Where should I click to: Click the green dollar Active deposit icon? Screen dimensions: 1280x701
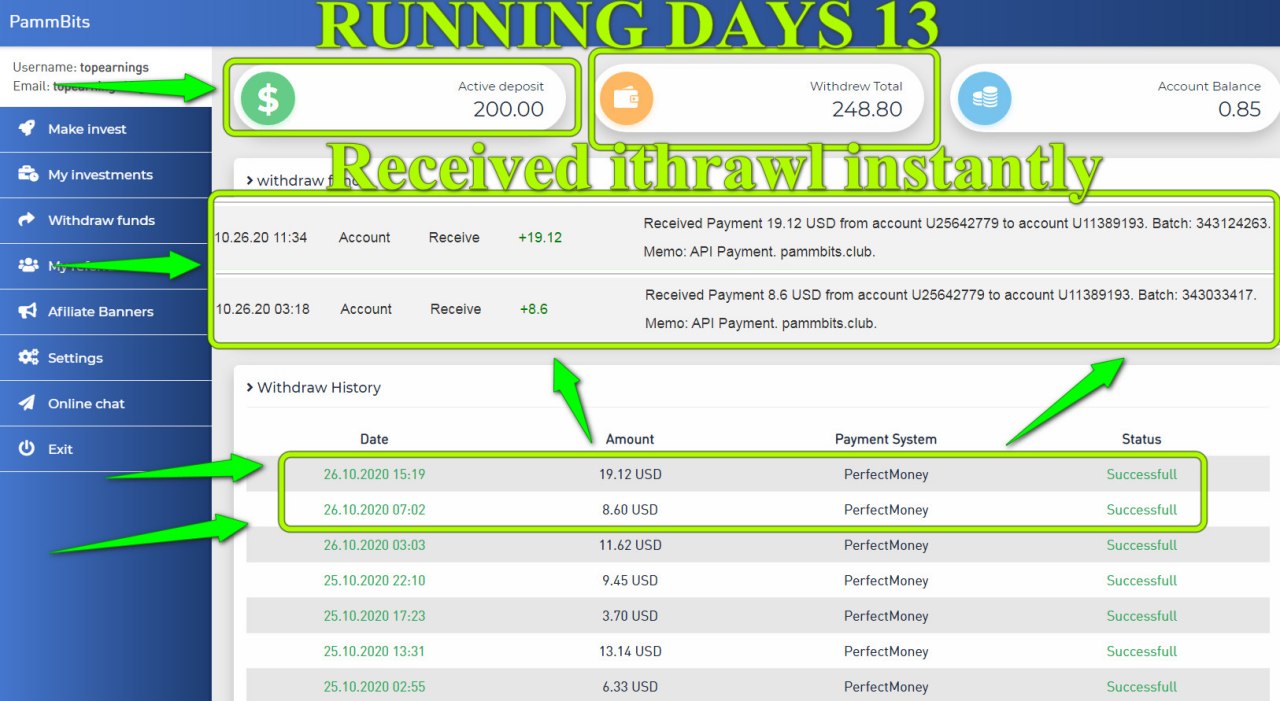pyautogui.click(x=267, y=98)
